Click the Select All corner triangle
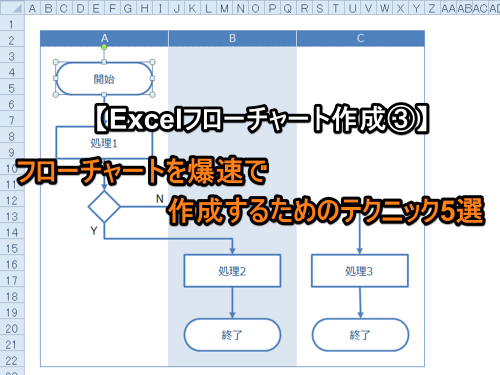This screenshot has width=500, height=375. click(x=12, y=7)
